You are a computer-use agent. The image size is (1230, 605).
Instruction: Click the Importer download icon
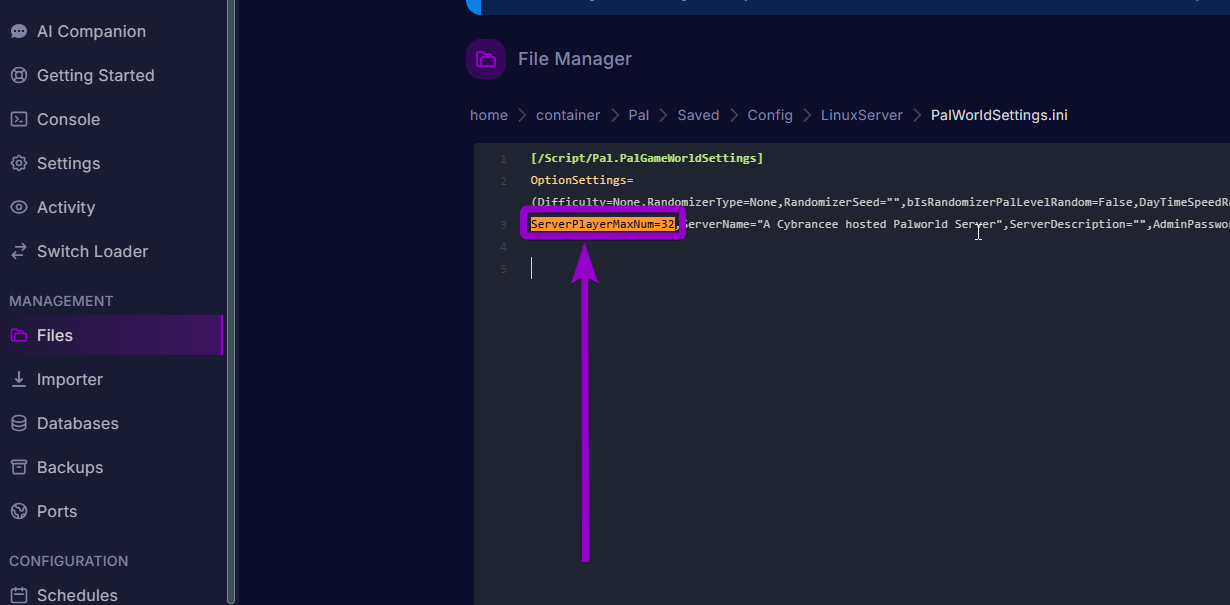[x=18, y=380]
